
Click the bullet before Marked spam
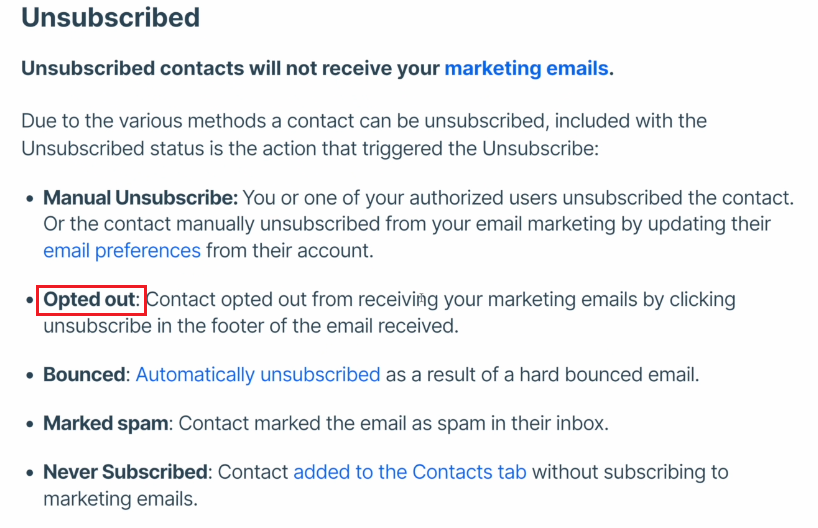(30, 424)
